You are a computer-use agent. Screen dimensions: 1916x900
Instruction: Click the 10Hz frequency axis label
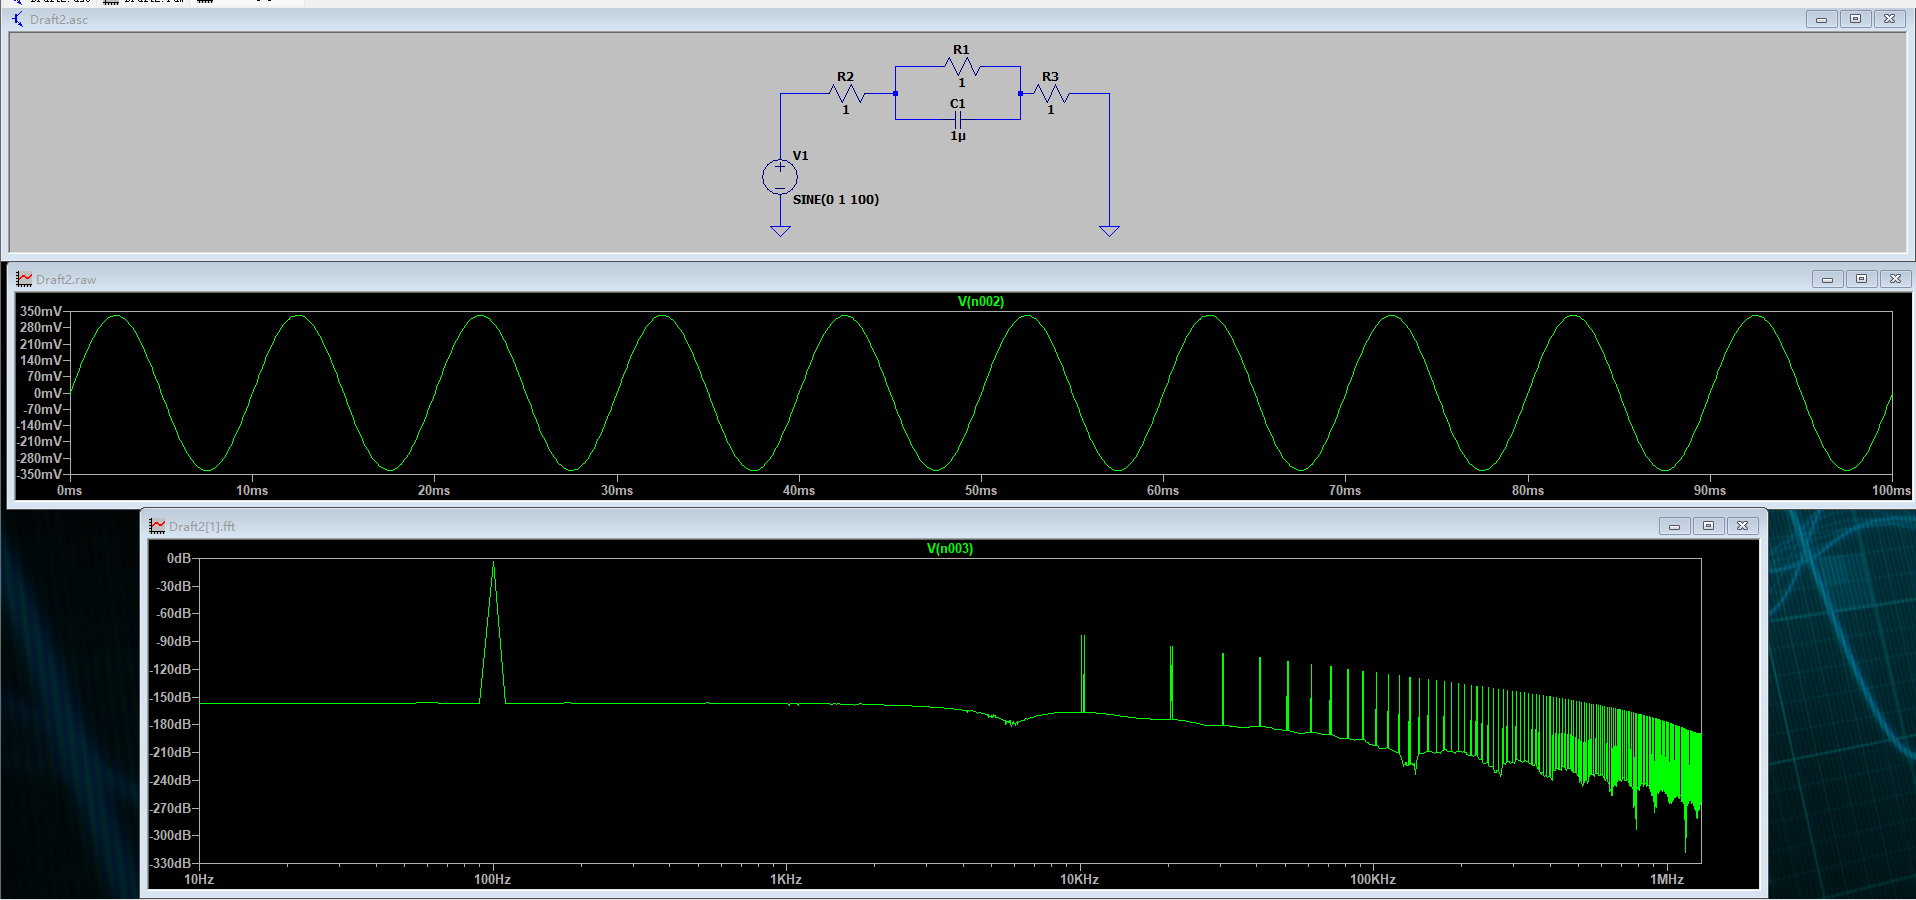[x=199, y=880]
